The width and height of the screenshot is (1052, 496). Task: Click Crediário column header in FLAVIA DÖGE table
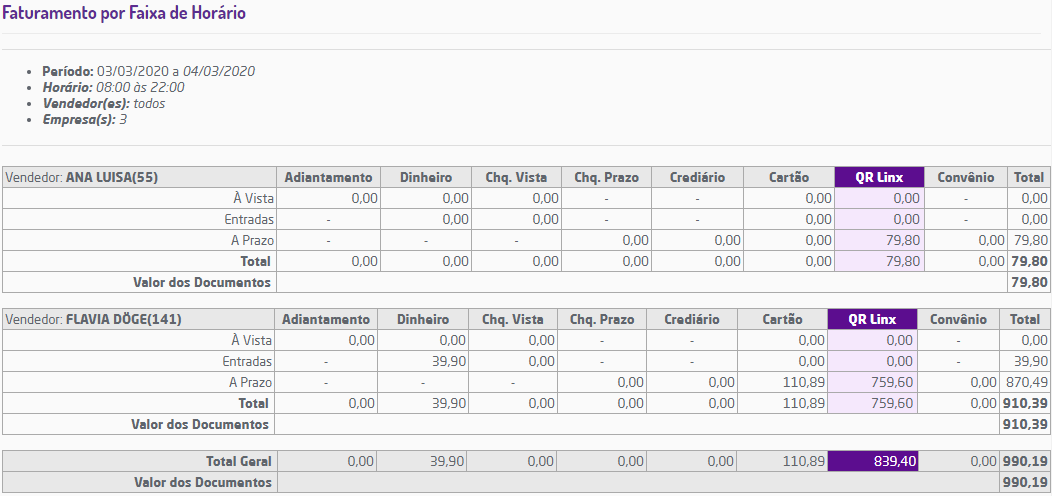691,319
